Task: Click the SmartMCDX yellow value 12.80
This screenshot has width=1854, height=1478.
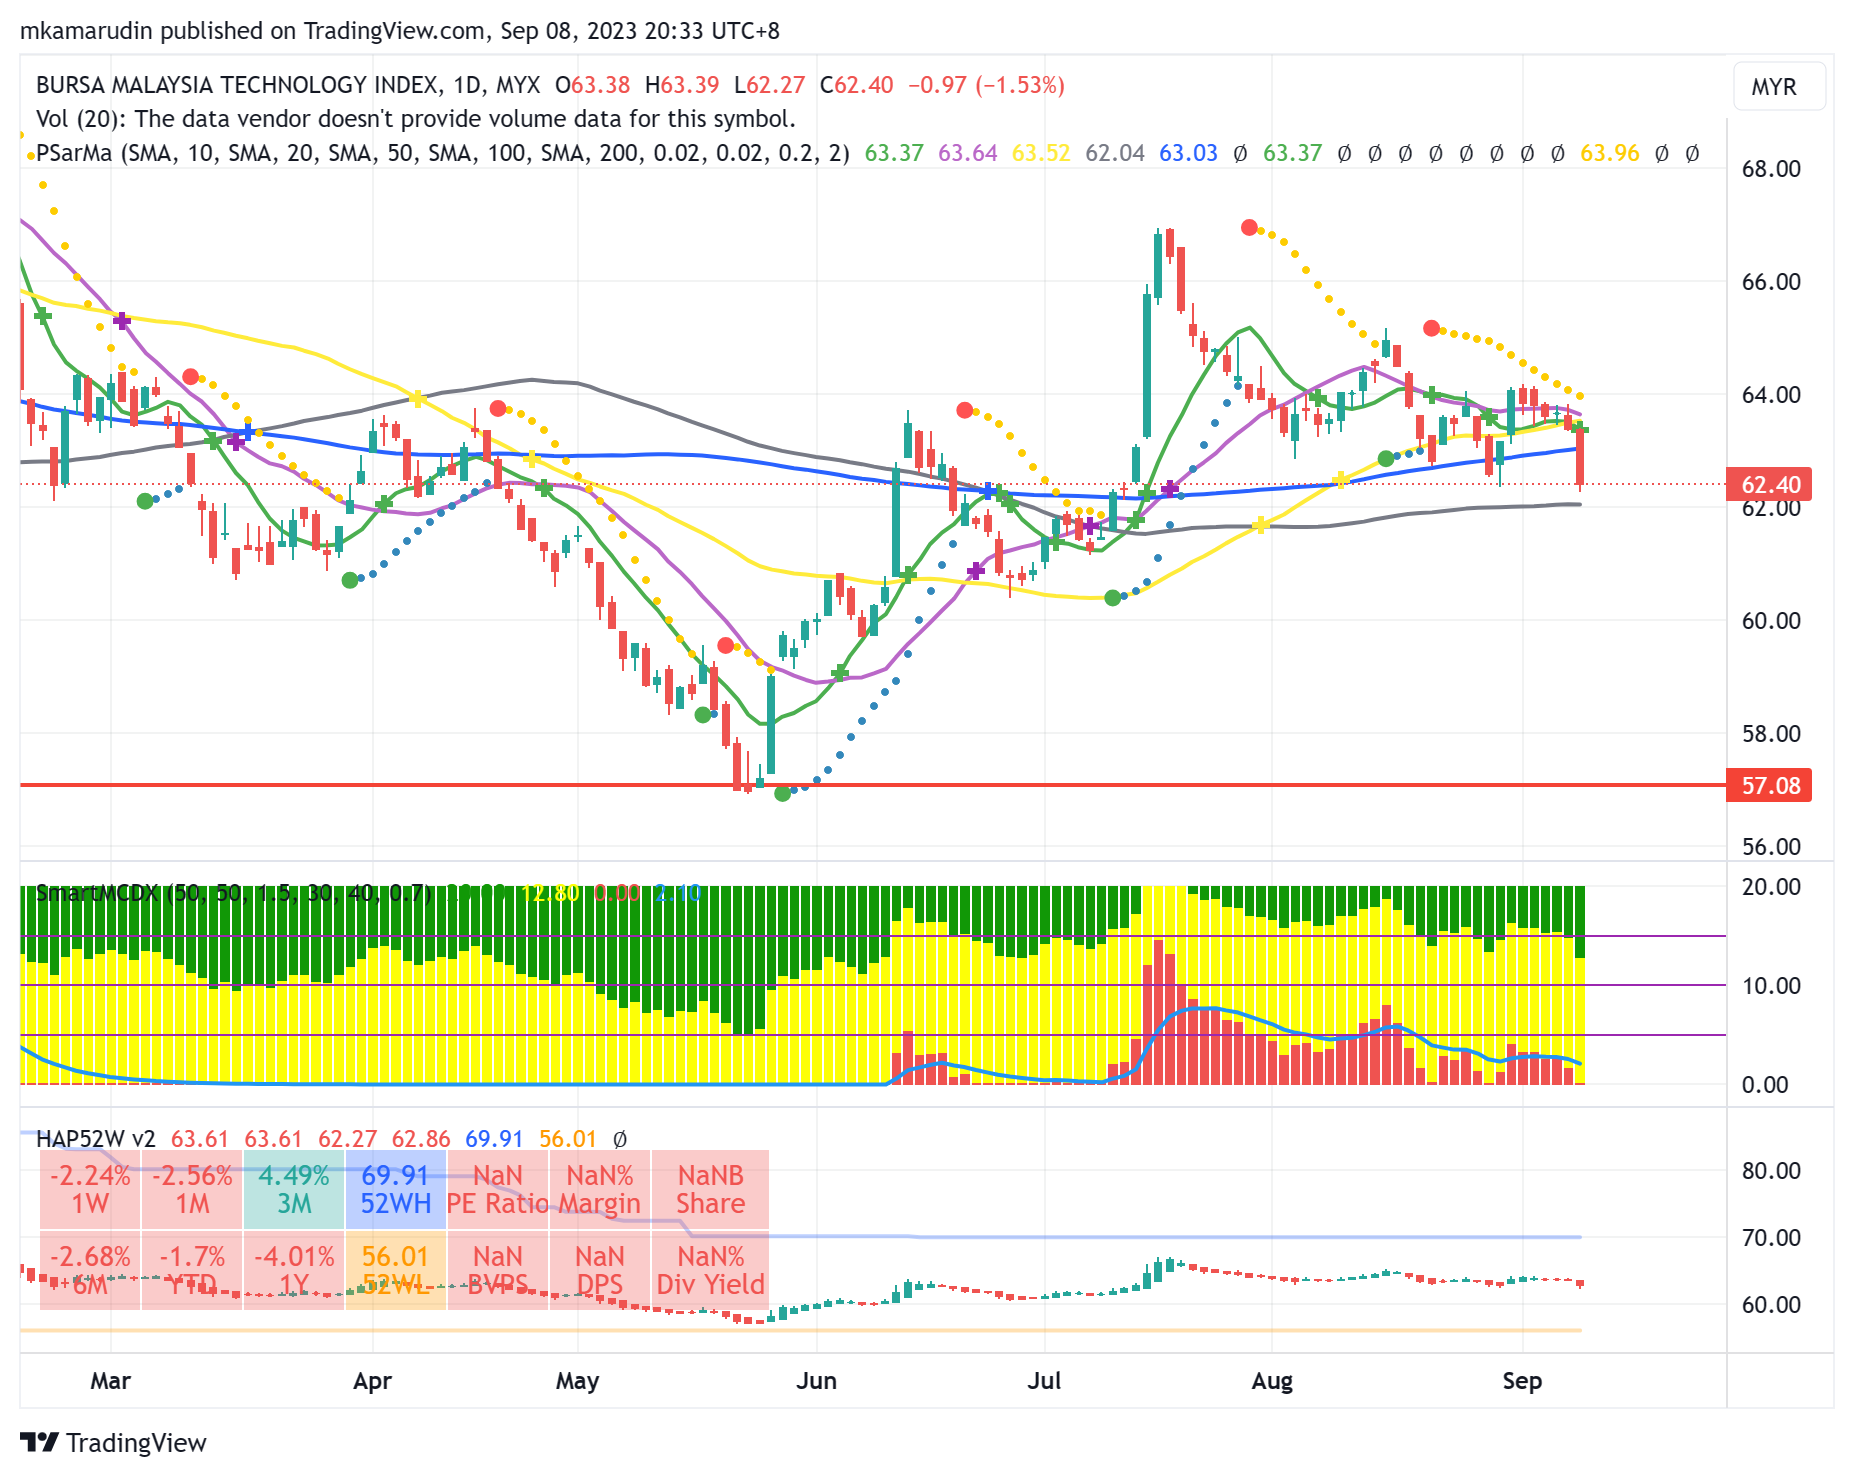Action: pos(550,893)
